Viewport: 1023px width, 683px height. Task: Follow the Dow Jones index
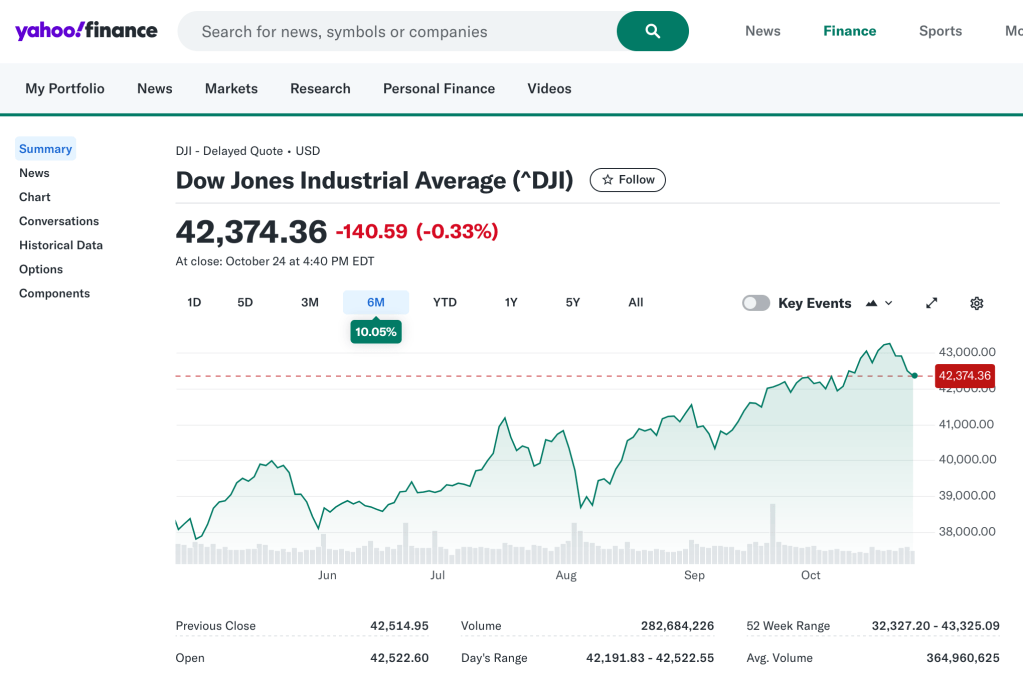coord(627,180)
